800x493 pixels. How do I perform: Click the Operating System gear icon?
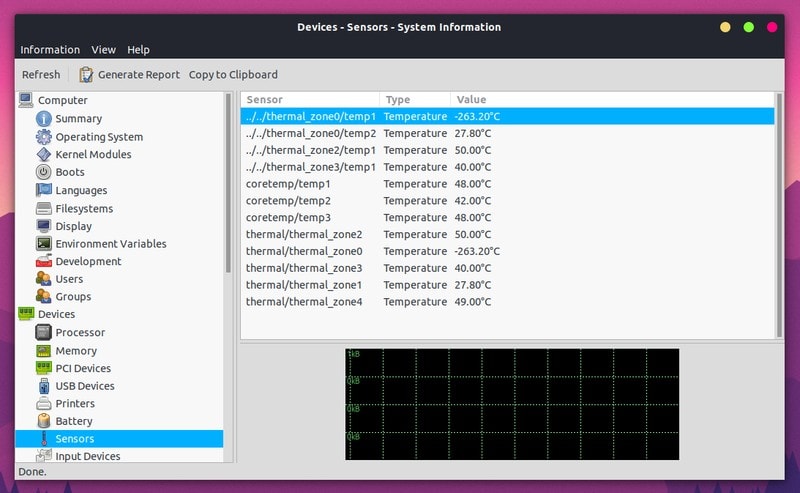pyautogui.click(x=44, y=137)
